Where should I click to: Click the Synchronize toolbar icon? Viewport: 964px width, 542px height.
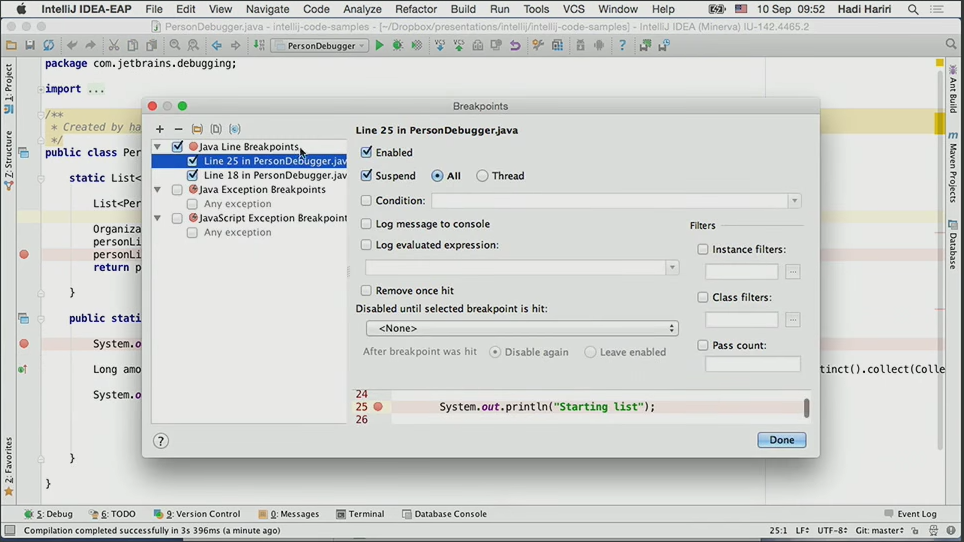point(49,45)
